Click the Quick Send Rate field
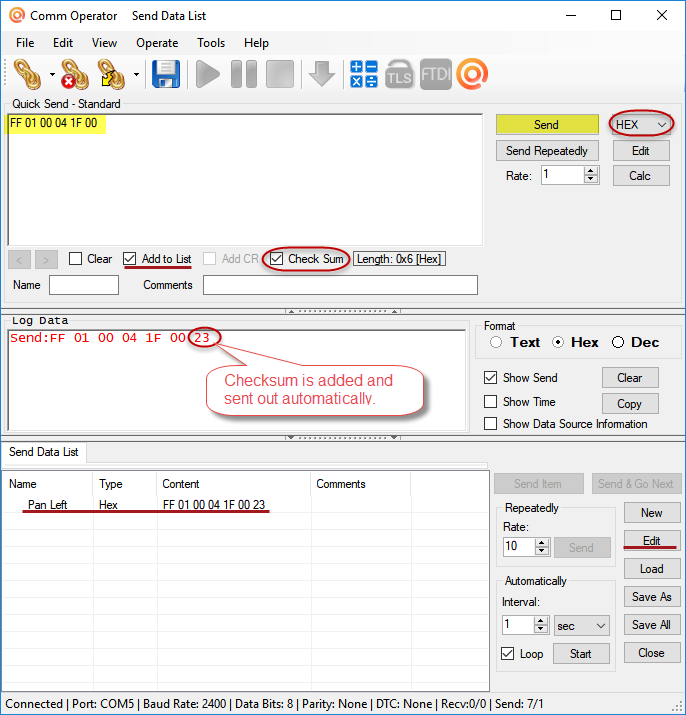Viewport: 686px width, 715px height. coord(563,175)
